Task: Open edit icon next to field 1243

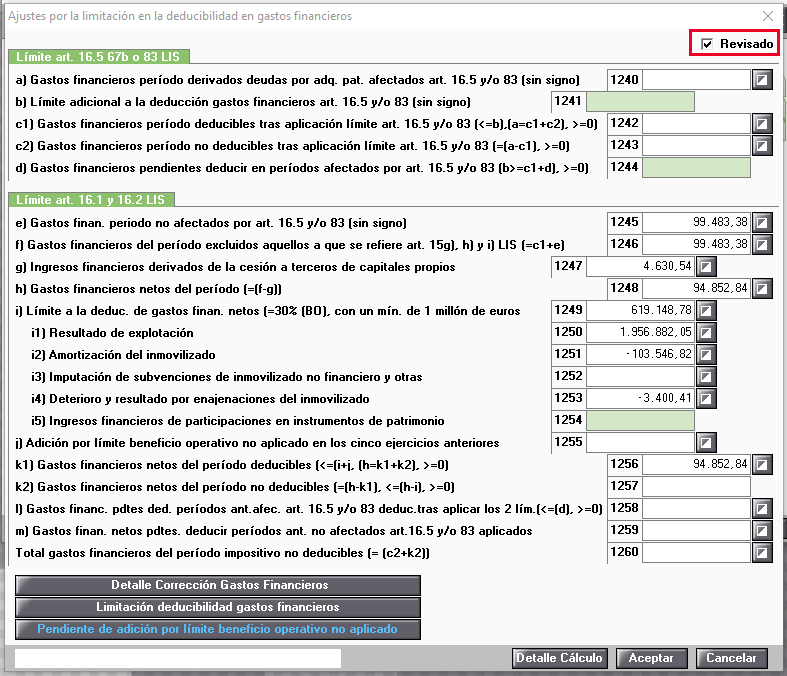Action: point(762,146)
